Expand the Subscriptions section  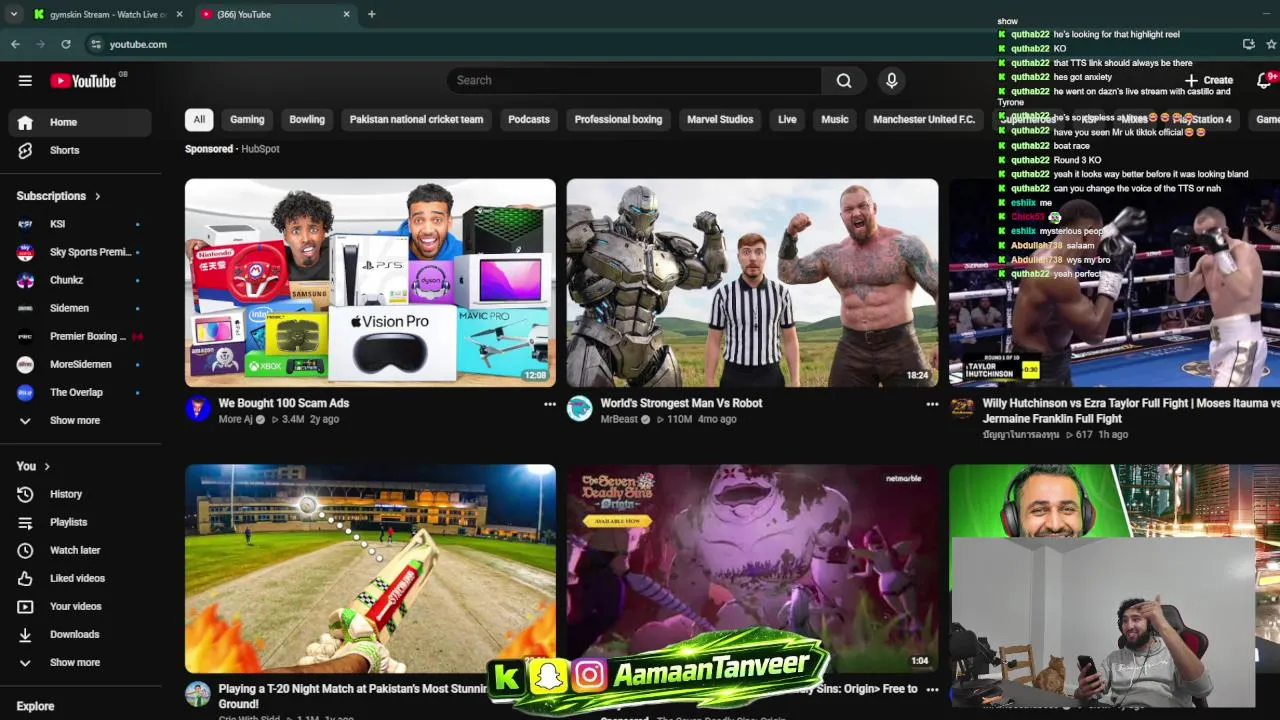(x=59, y=196)
